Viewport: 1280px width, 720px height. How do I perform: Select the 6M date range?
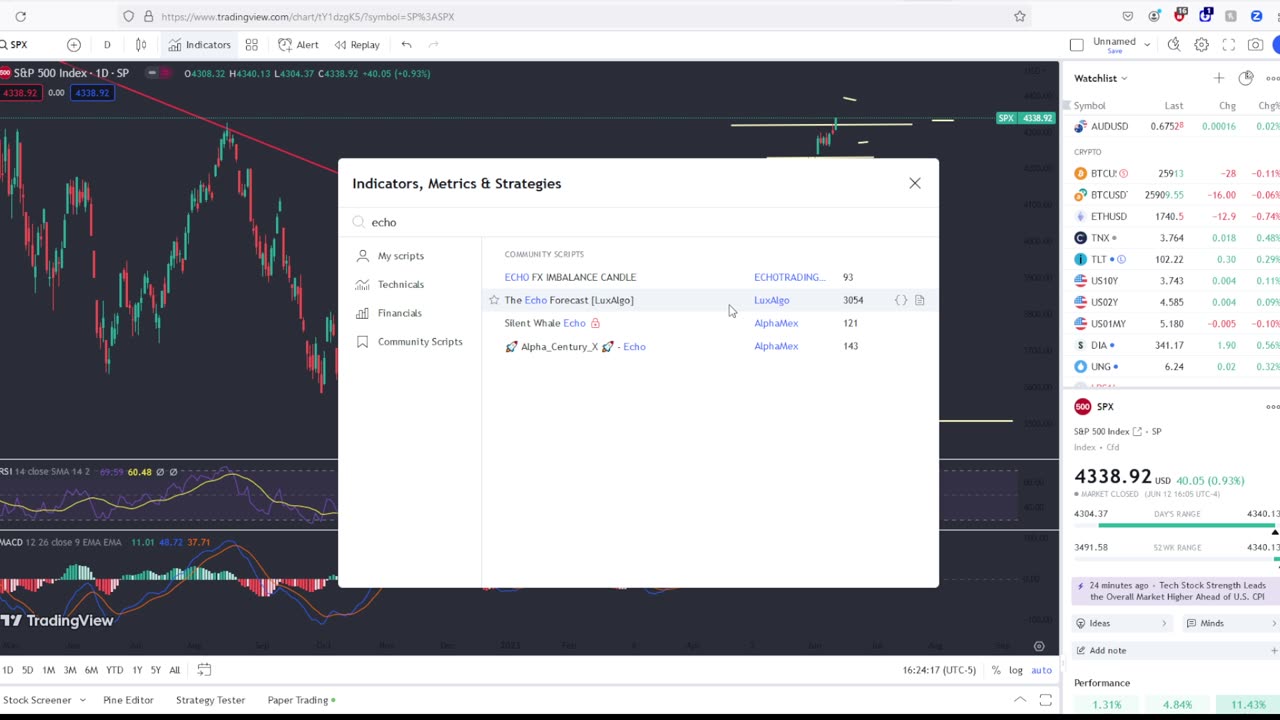91,670
